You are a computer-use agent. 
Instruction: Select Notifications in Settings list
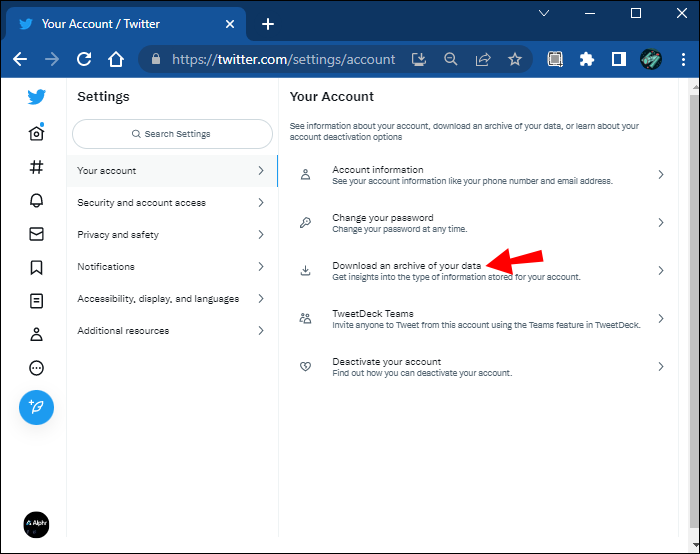click(172, 267)
